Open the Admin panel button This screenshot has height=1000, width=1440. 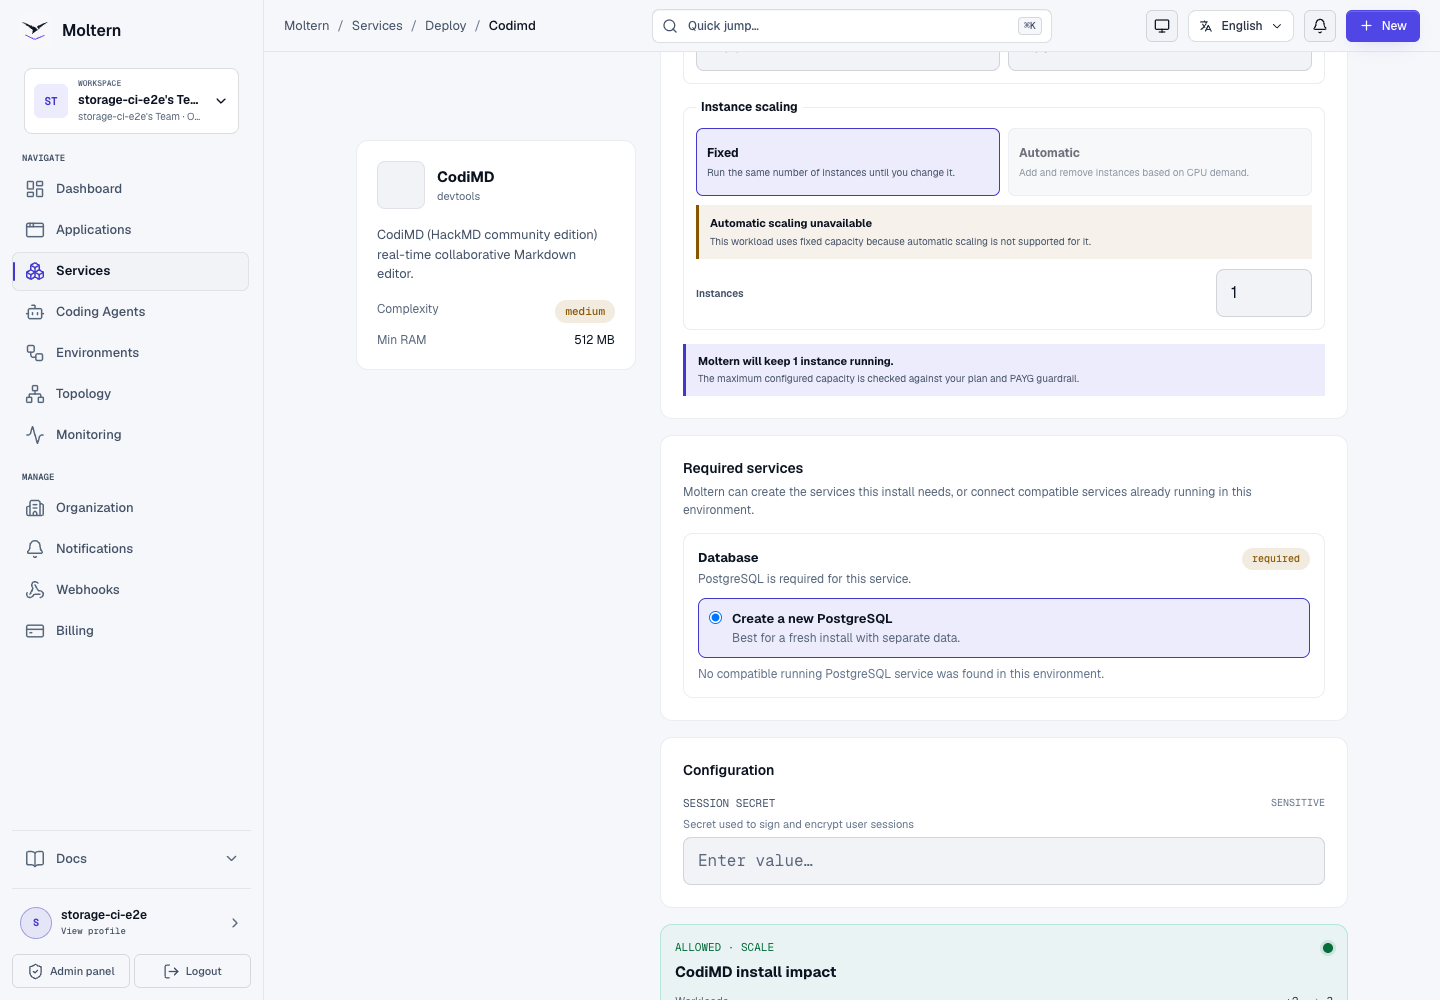coord(71,971)
